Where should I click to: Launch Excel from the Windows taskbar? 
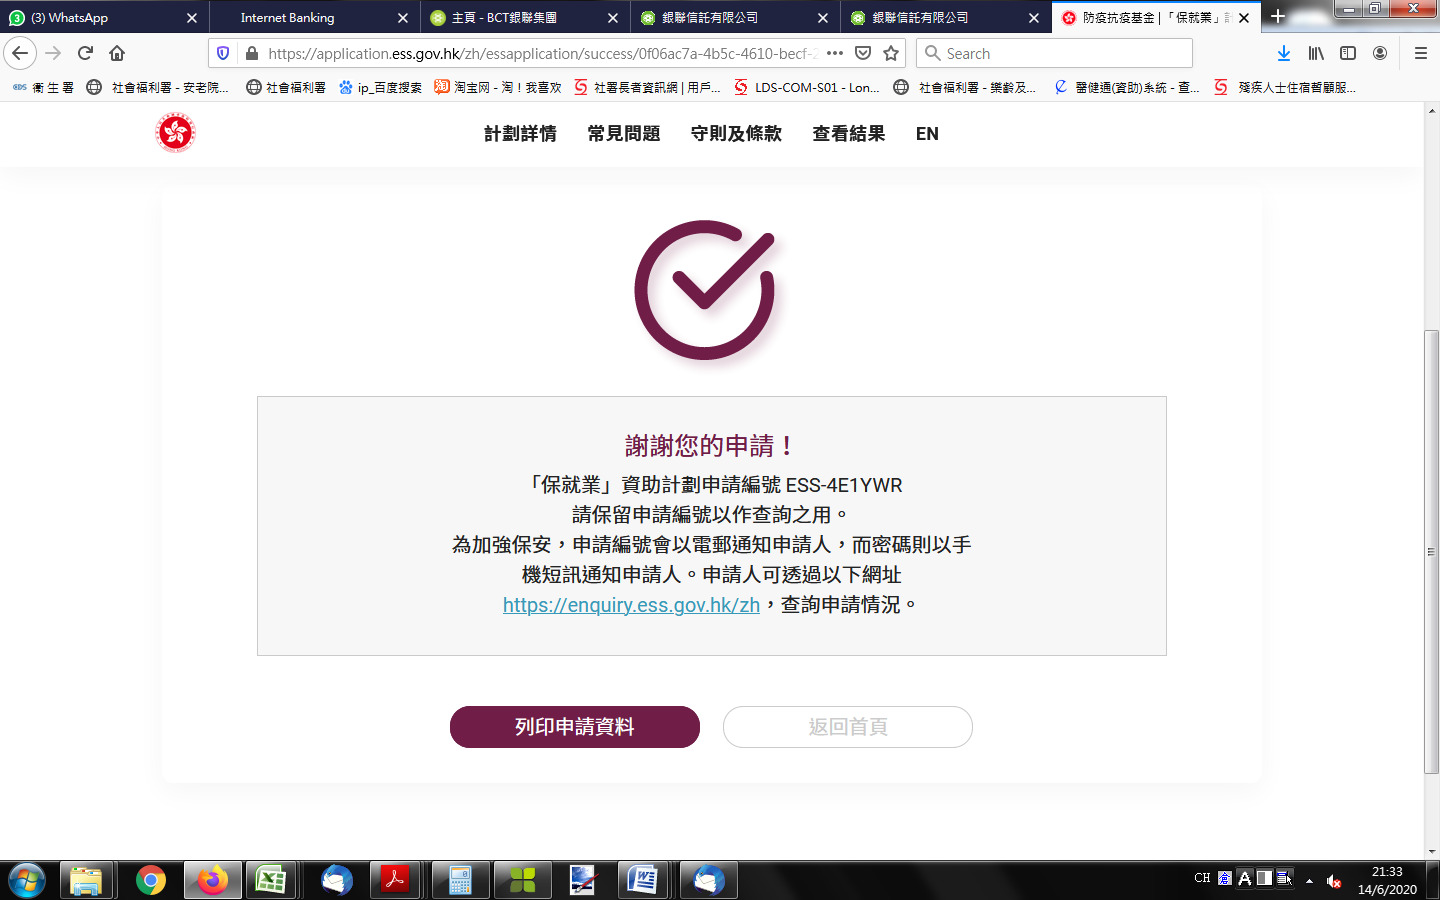tap(271, 880)
